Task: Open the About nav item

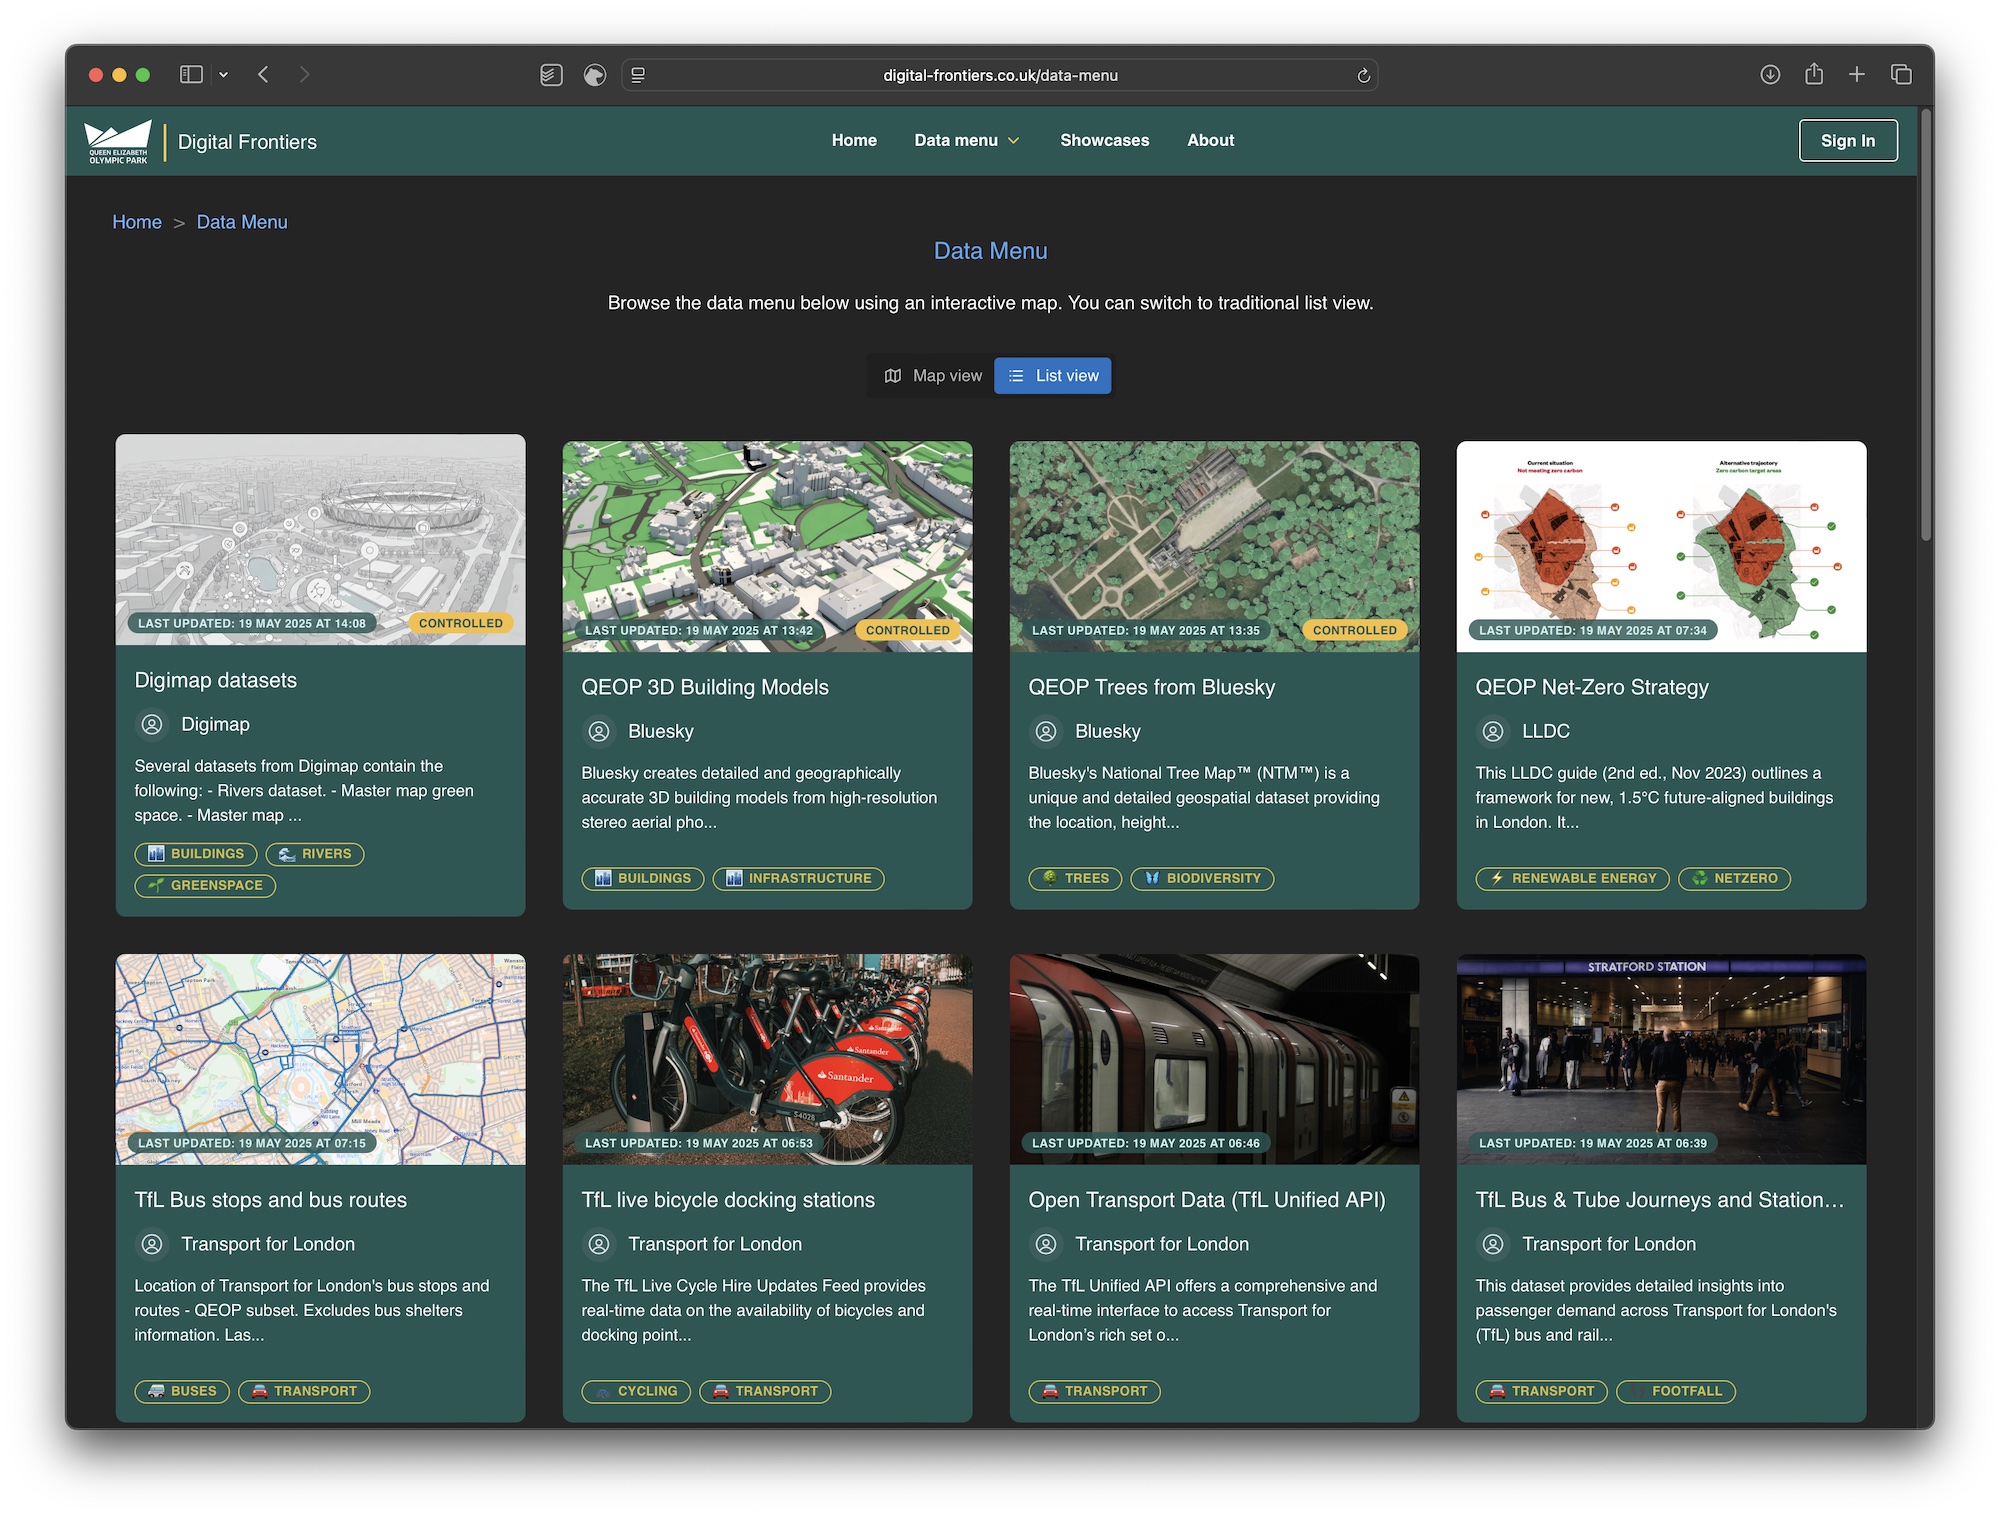Action: click(x=1210, y=141)
